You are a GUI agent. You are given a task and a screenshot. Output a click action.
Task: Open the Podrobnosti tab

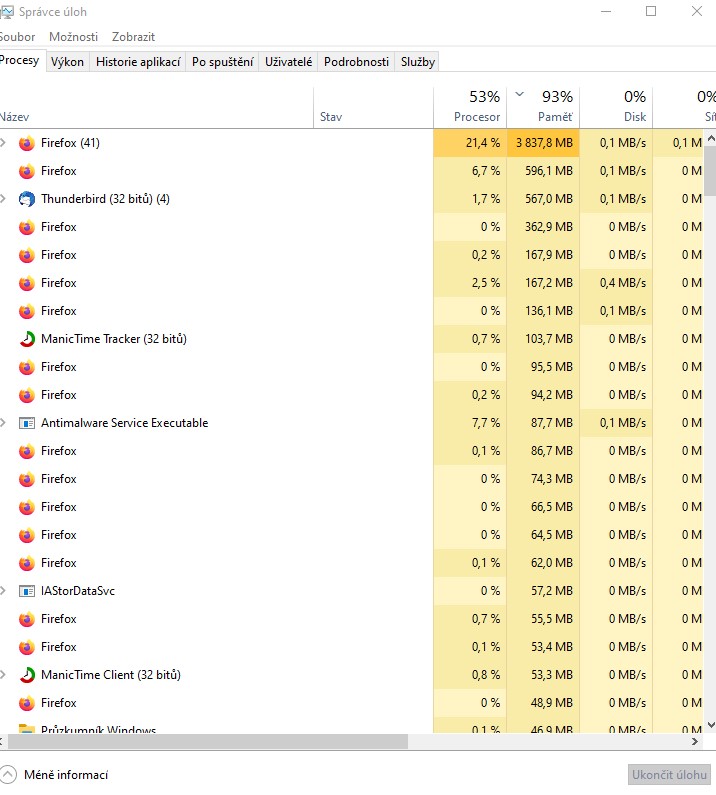[x=356, y=62]
